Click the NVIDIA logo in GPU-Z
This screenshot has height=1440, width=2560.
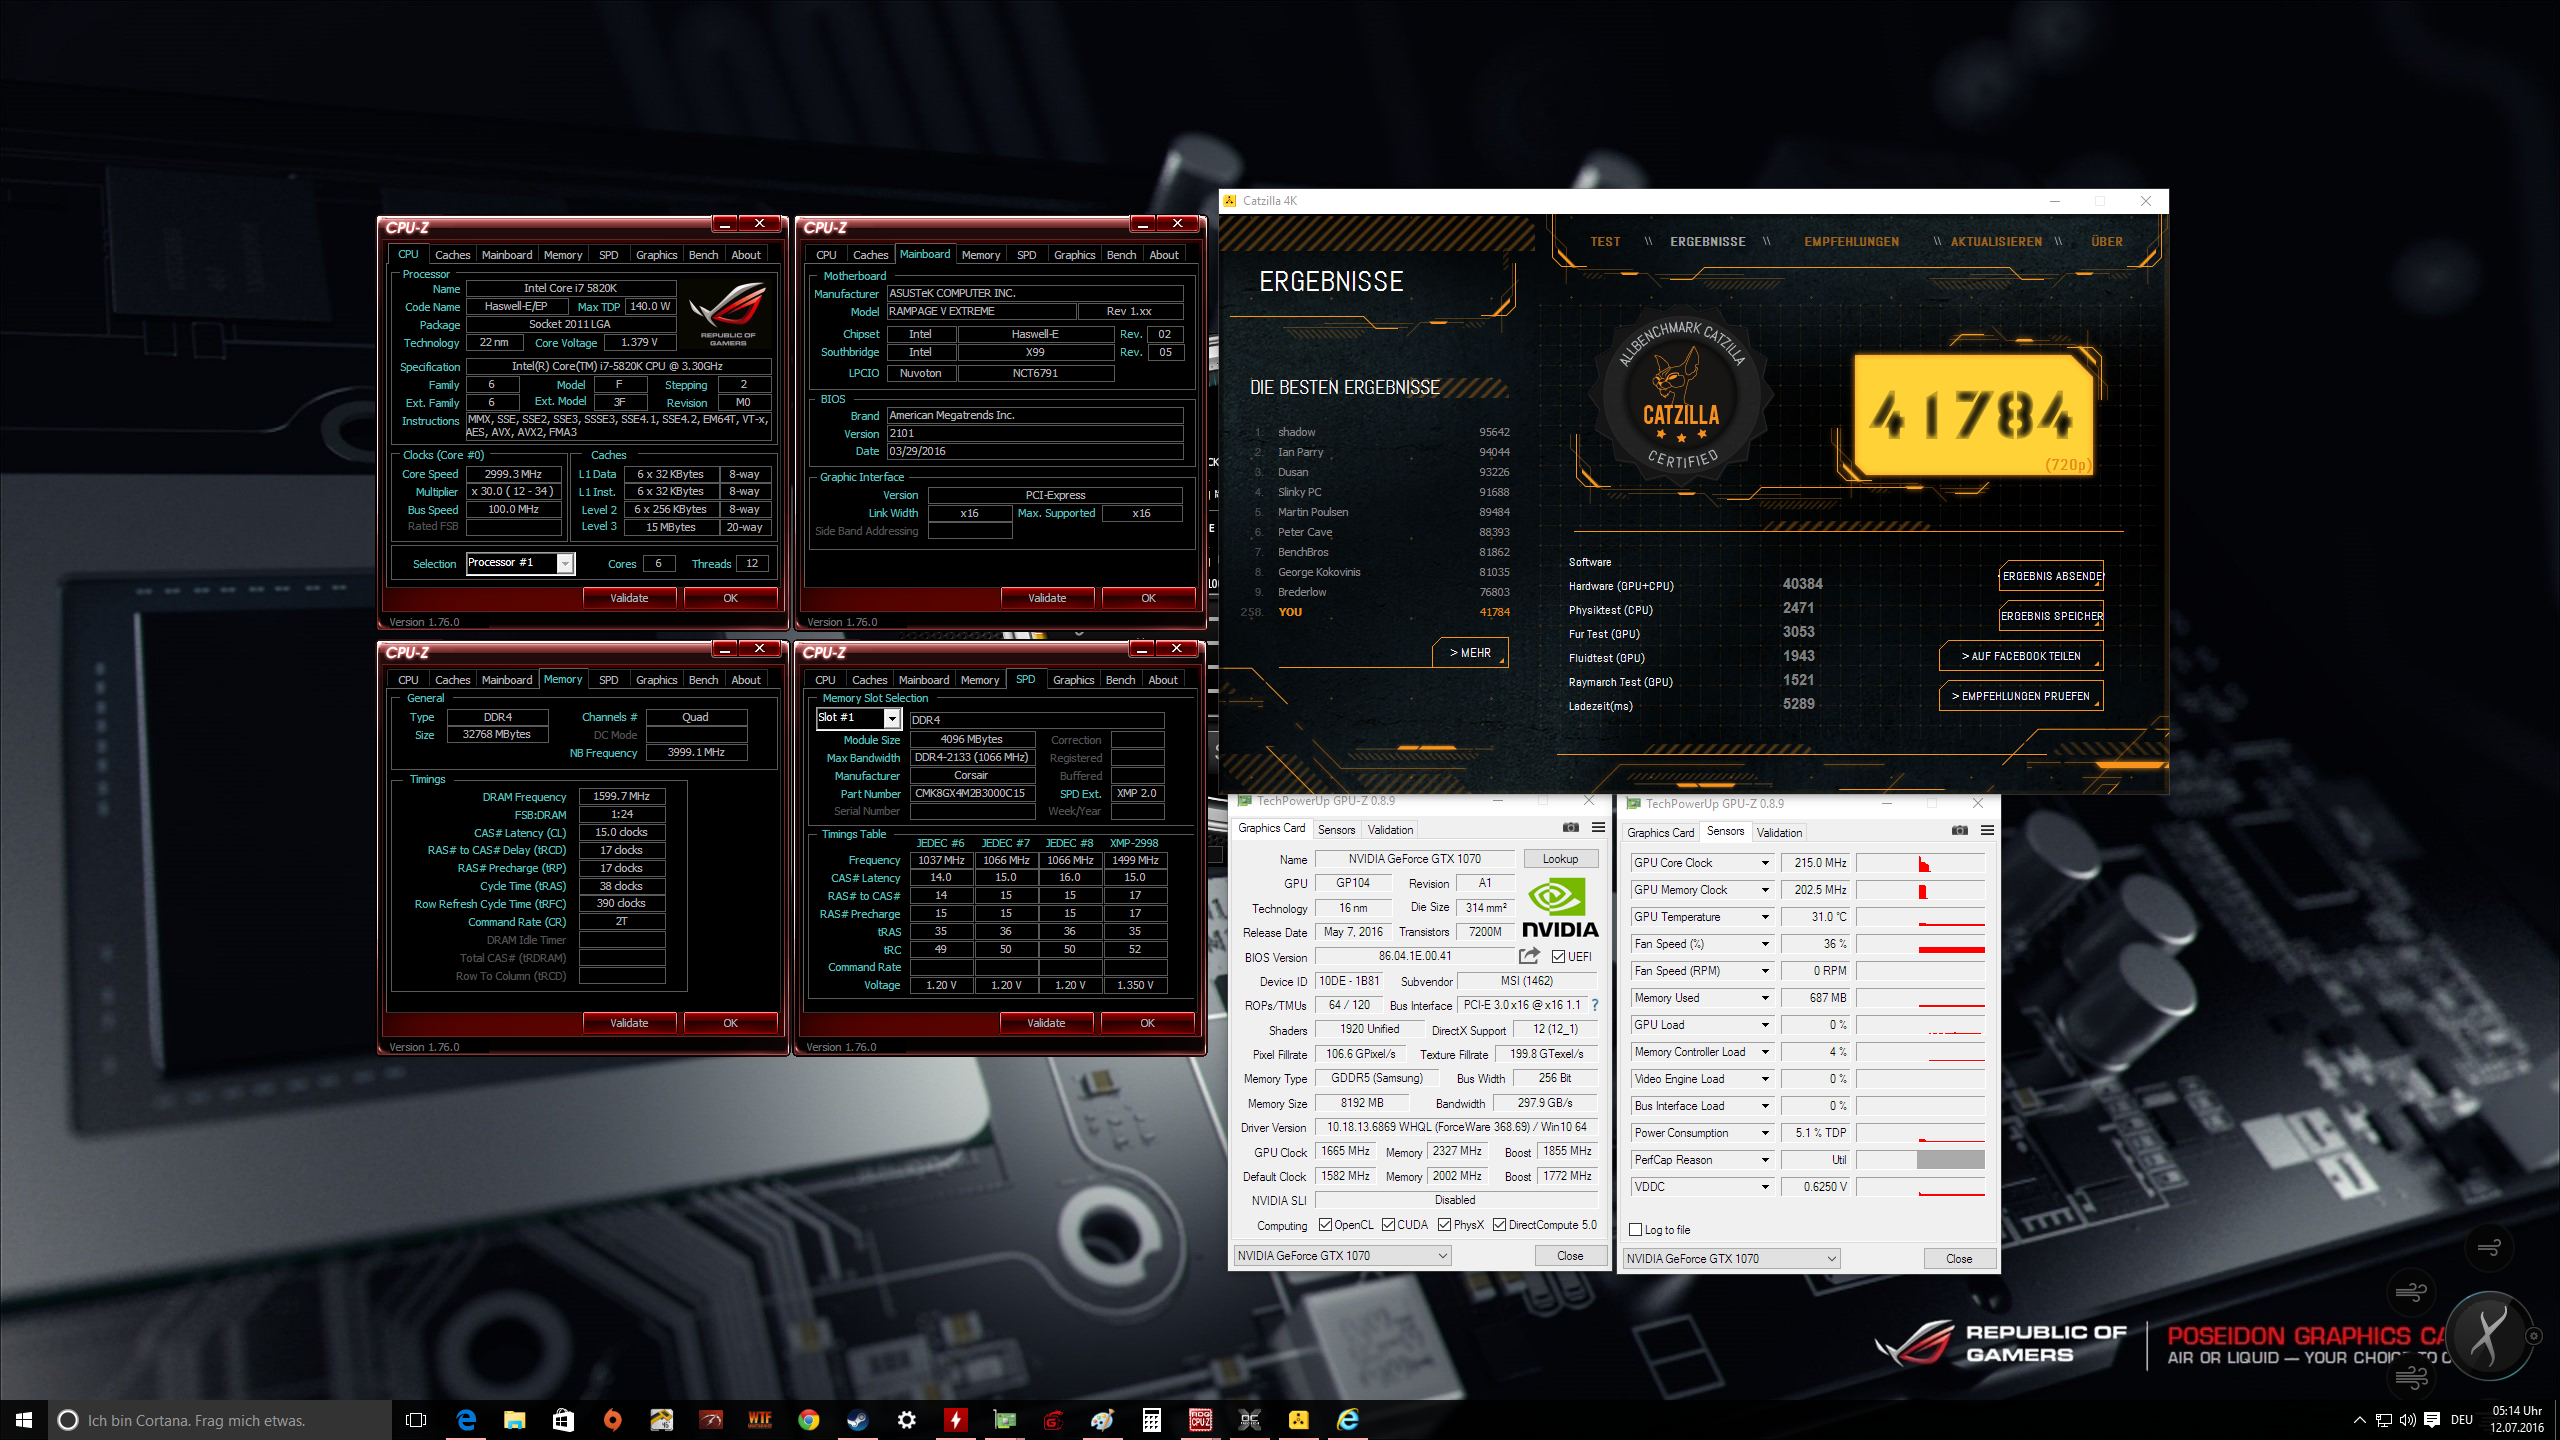pyautogui.click(x=1558, y=908)
